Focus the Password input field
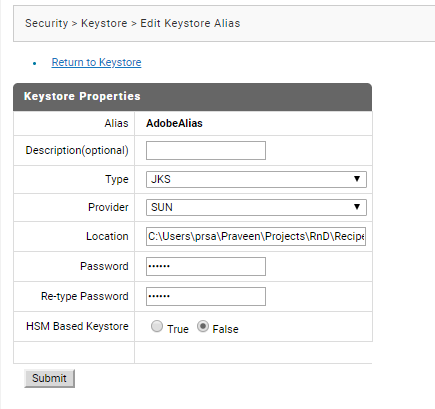435x409 pixels. pos(206,266)
